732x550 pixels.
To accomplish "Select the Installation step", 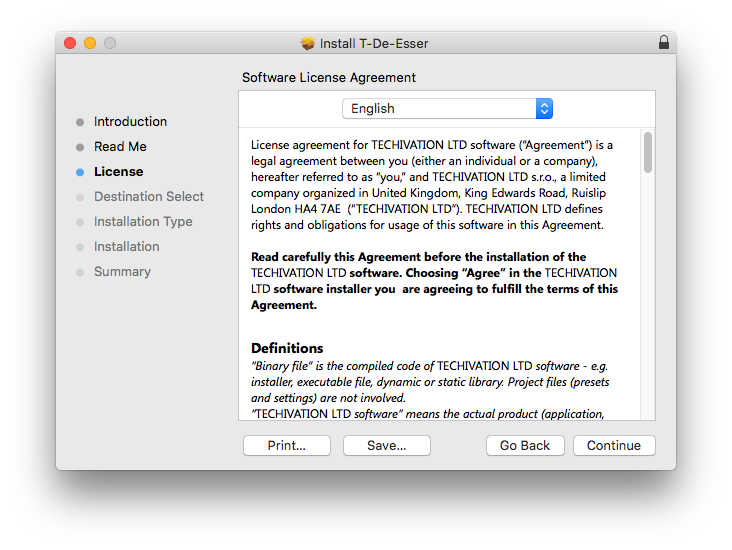I will tap(127, 247).
